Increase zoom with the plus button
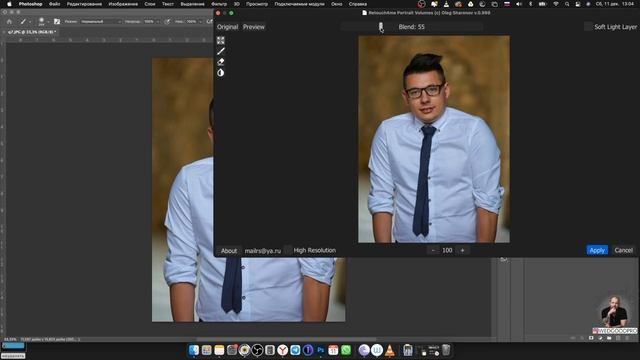 462,250
